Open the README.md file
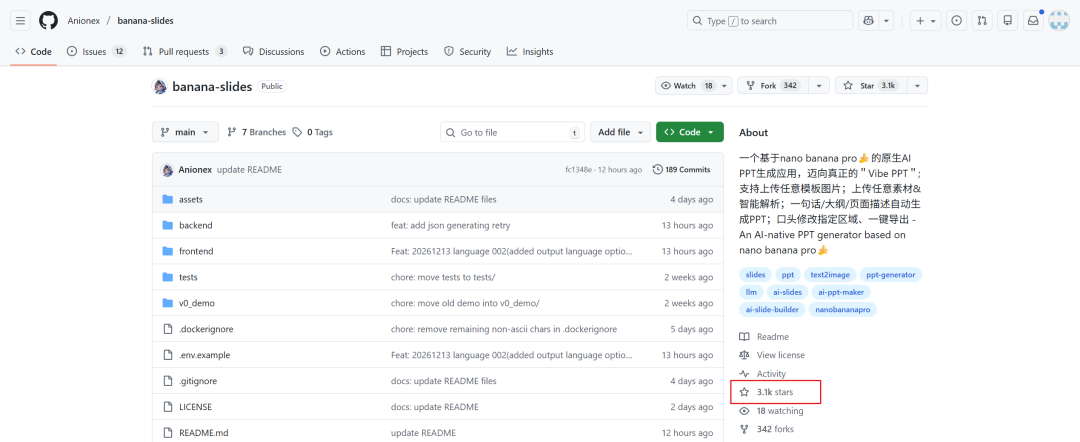 203,433
